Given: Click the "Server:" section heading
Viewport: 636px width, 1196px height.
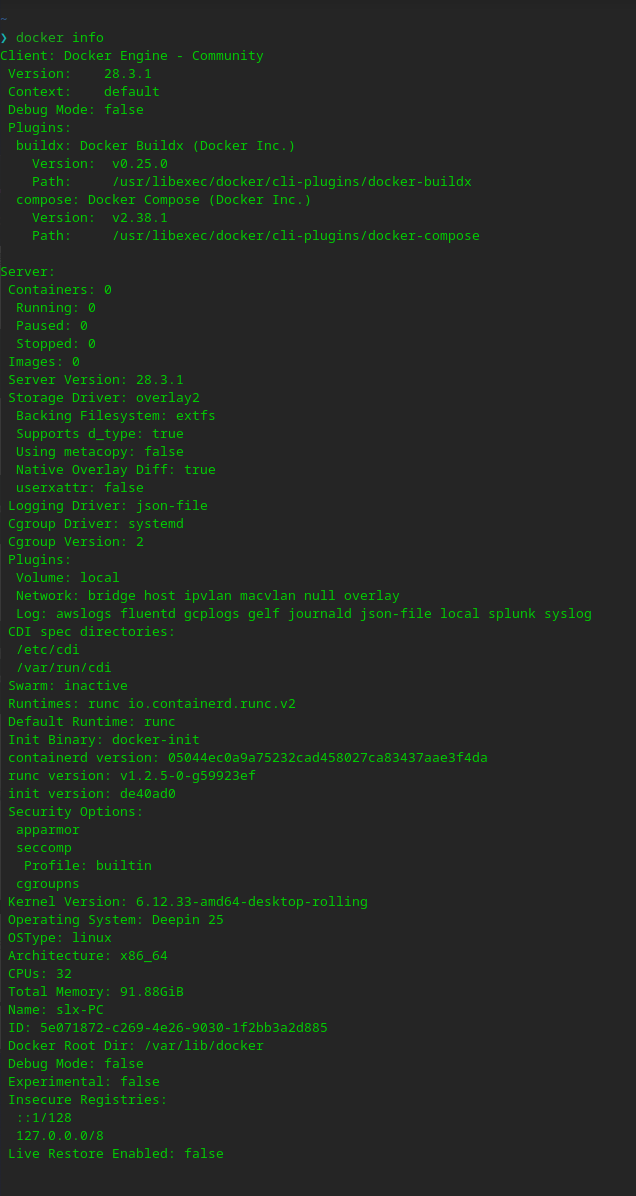Looking at the screenshot, I should point(28,272).
